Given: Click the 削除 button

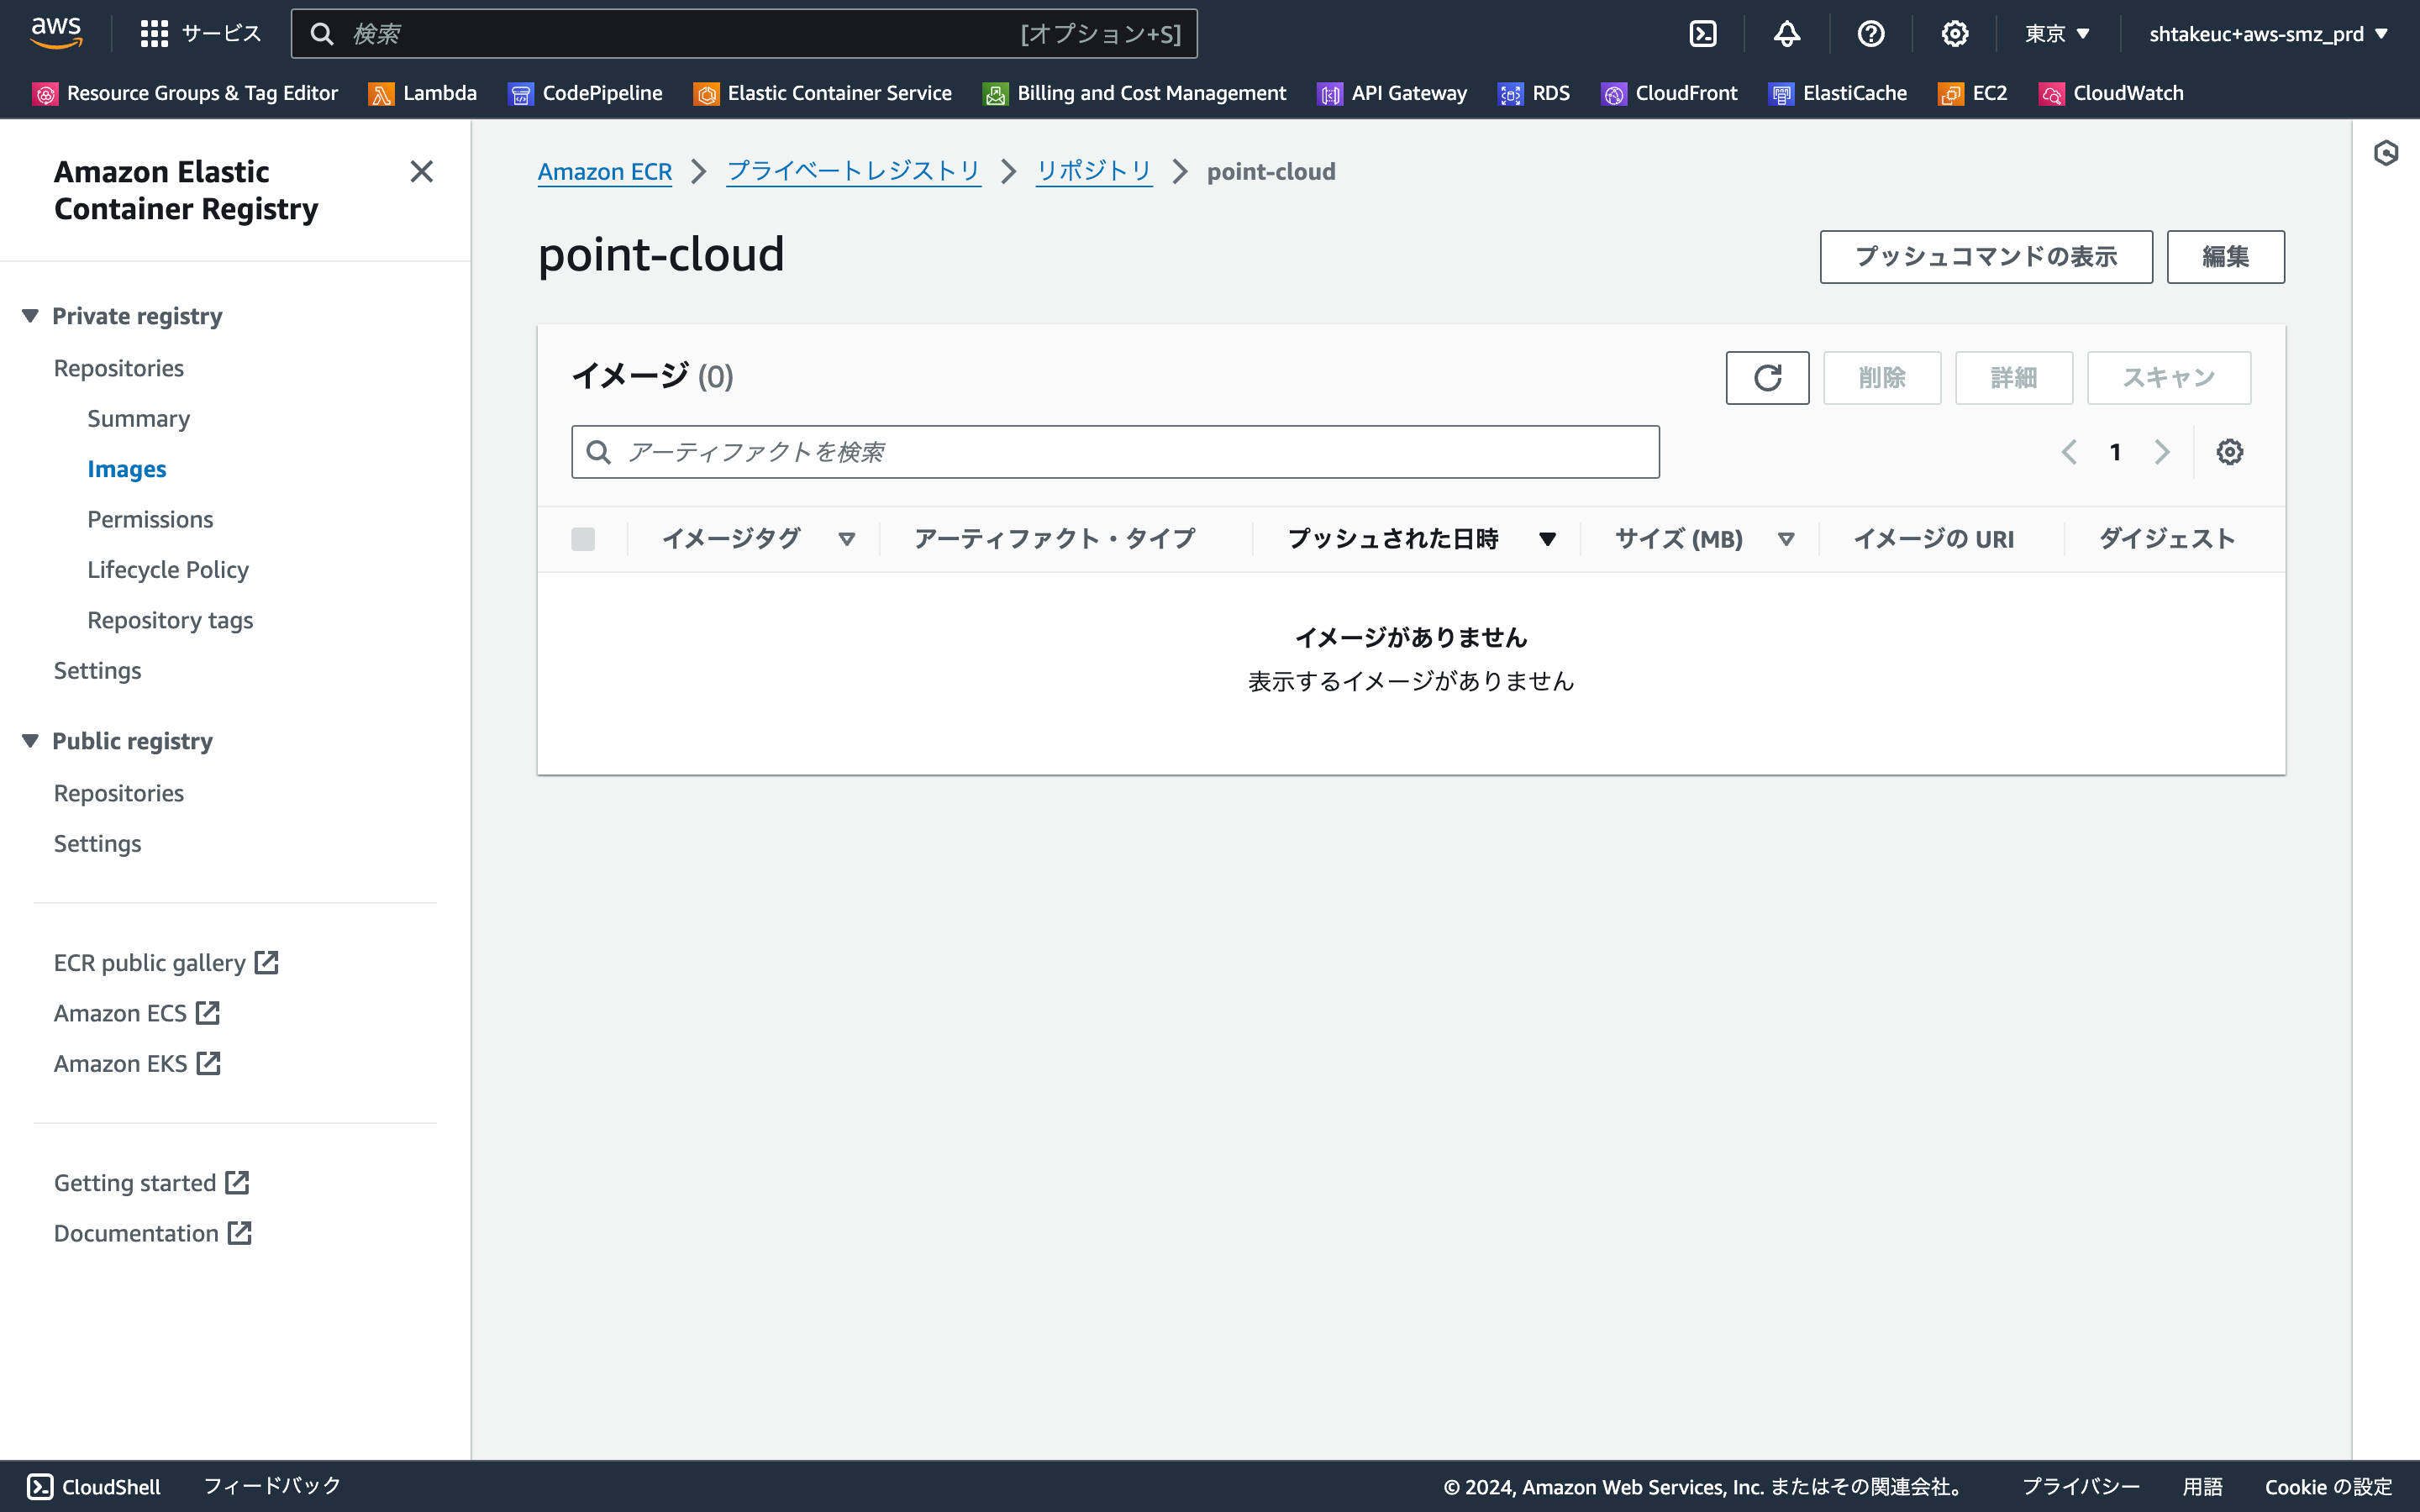Looking at the screenshot, I should (1882, 378).
